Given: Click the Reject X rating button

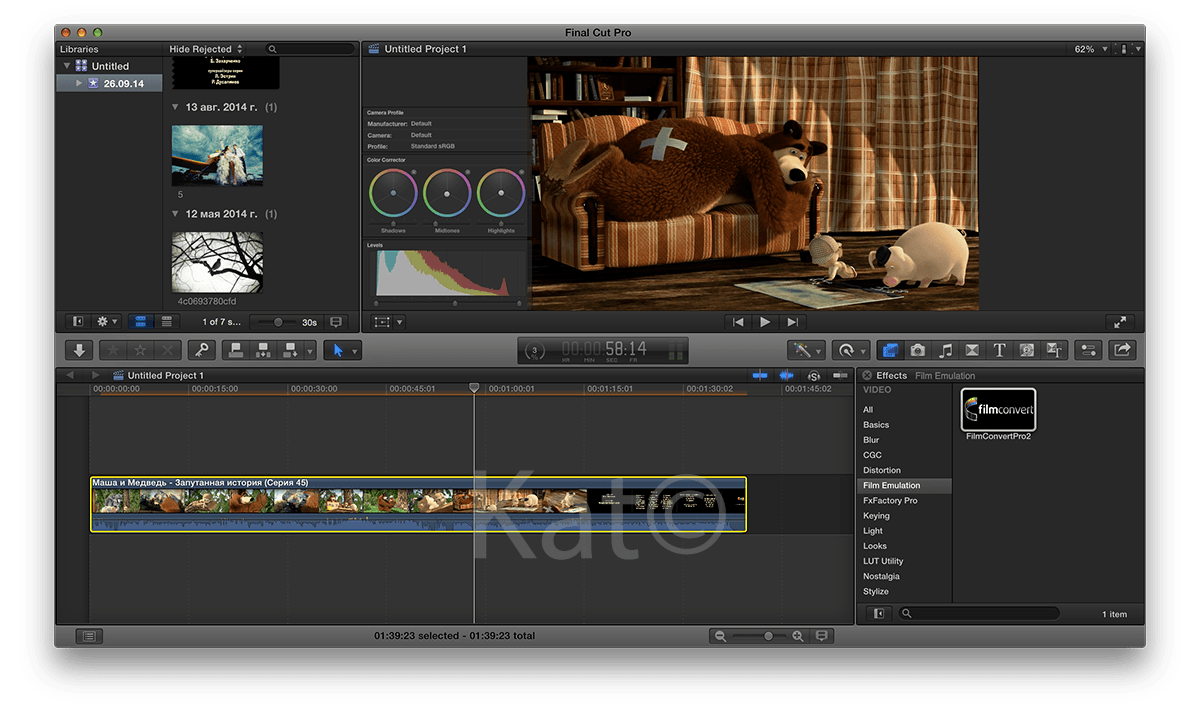Looking at the screenshot, I should pos(168,350).
